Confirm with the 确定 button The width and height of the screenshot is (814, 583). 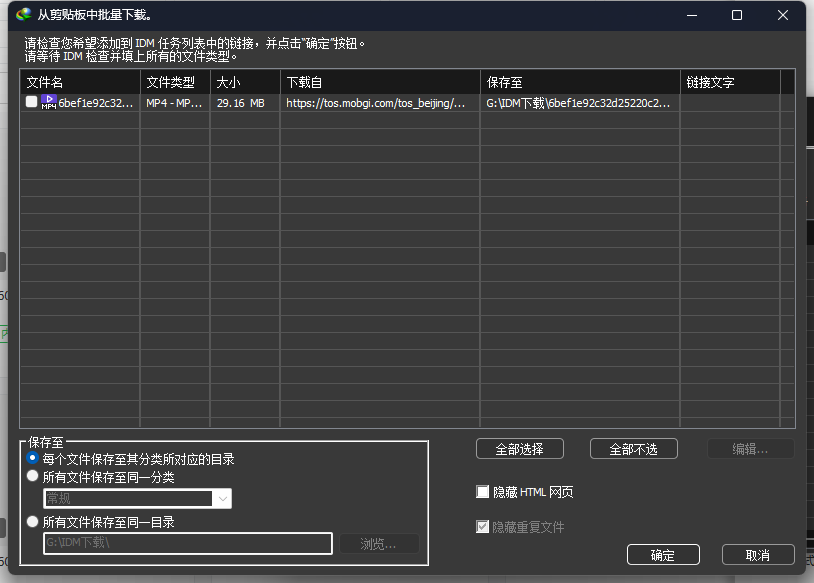coord(662,555)
